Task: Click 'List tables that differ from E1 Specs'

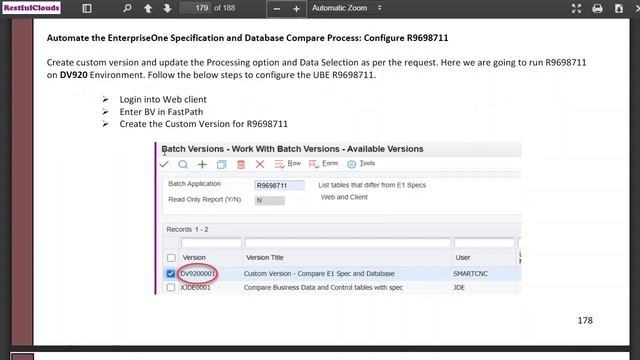Action: (372, 185)
